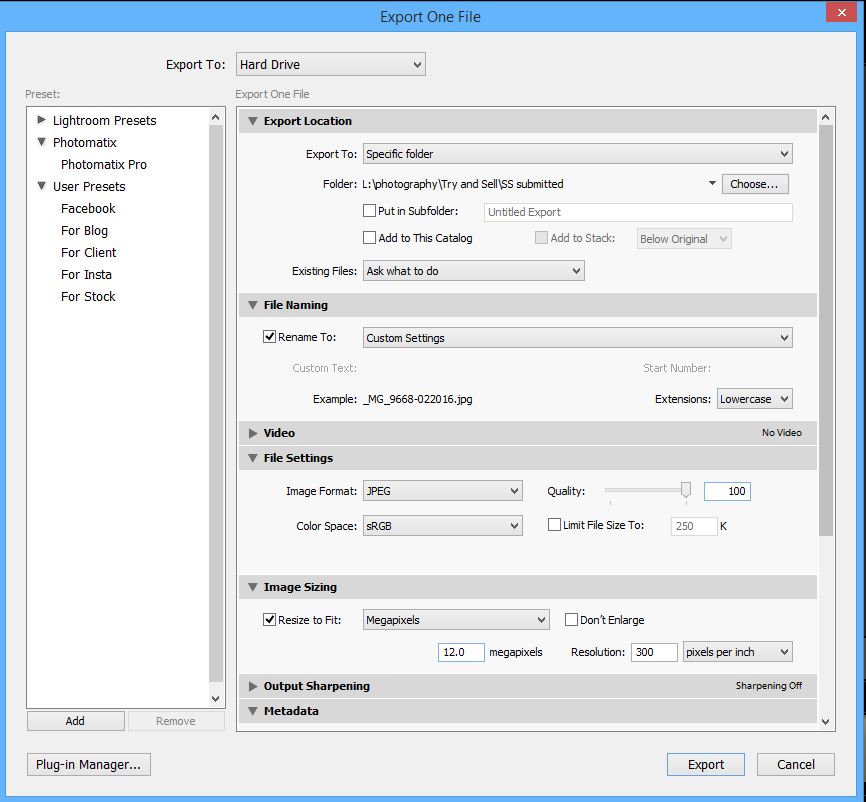Collapse the Export Location section
This screenshot has width=866, height=802.
[253, 121]
